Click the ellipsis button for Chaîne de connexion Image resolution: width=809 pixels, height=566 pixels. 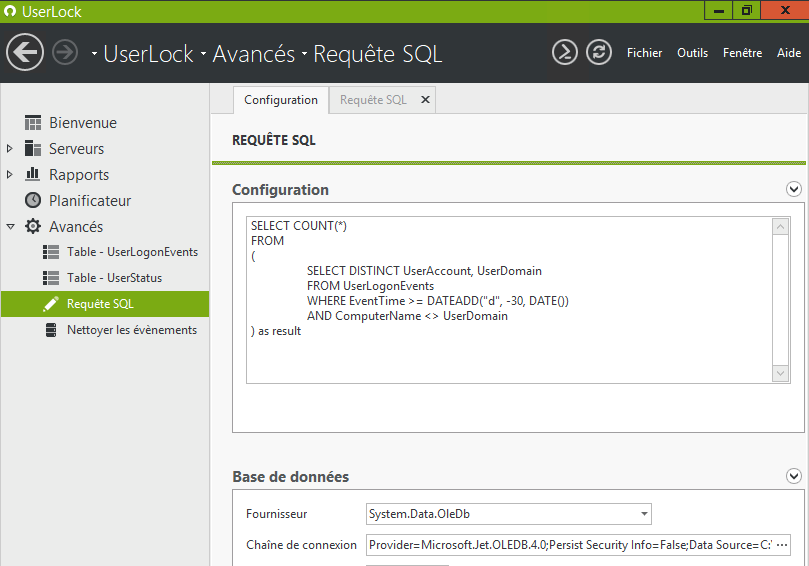coord(782,545)
